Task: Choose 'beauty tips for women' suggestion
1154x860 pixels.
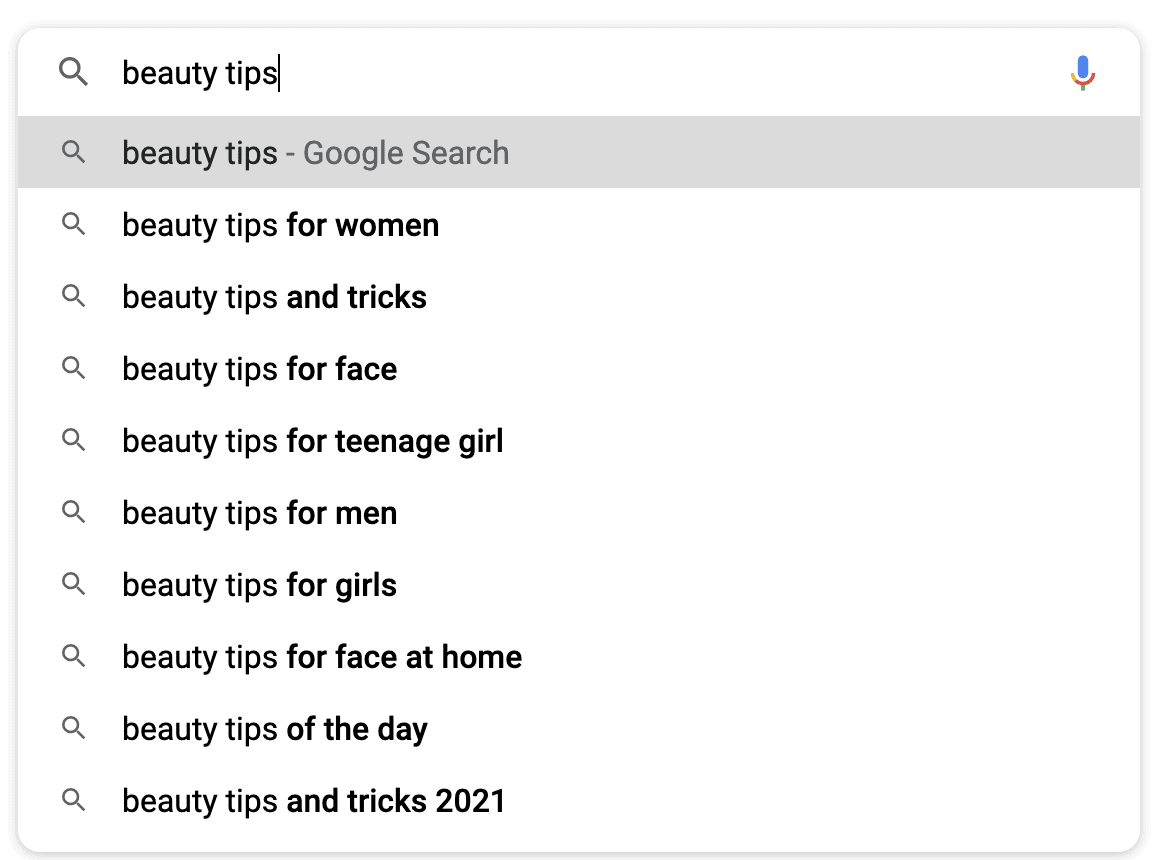Action: coord(280,225)
